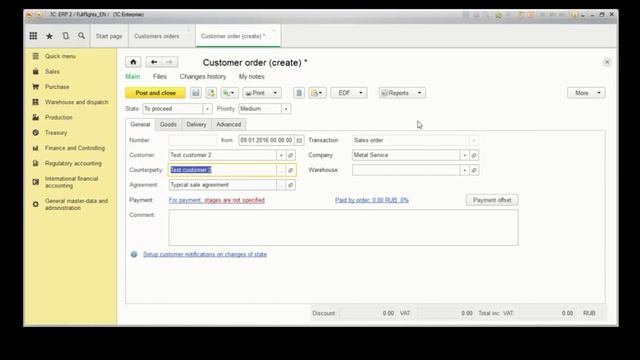
Task: Click the Comment text area
Action: (x=343, y=228)
